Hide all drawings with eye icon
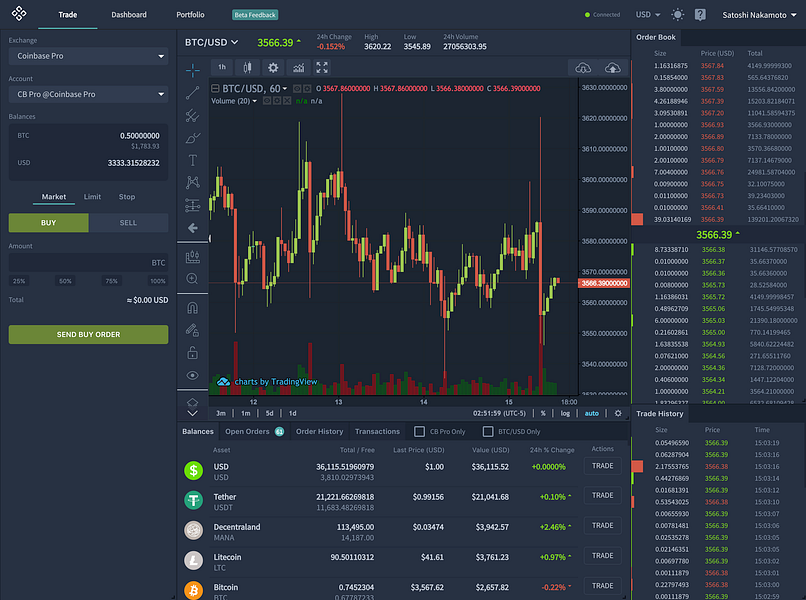 coord(193,375)
